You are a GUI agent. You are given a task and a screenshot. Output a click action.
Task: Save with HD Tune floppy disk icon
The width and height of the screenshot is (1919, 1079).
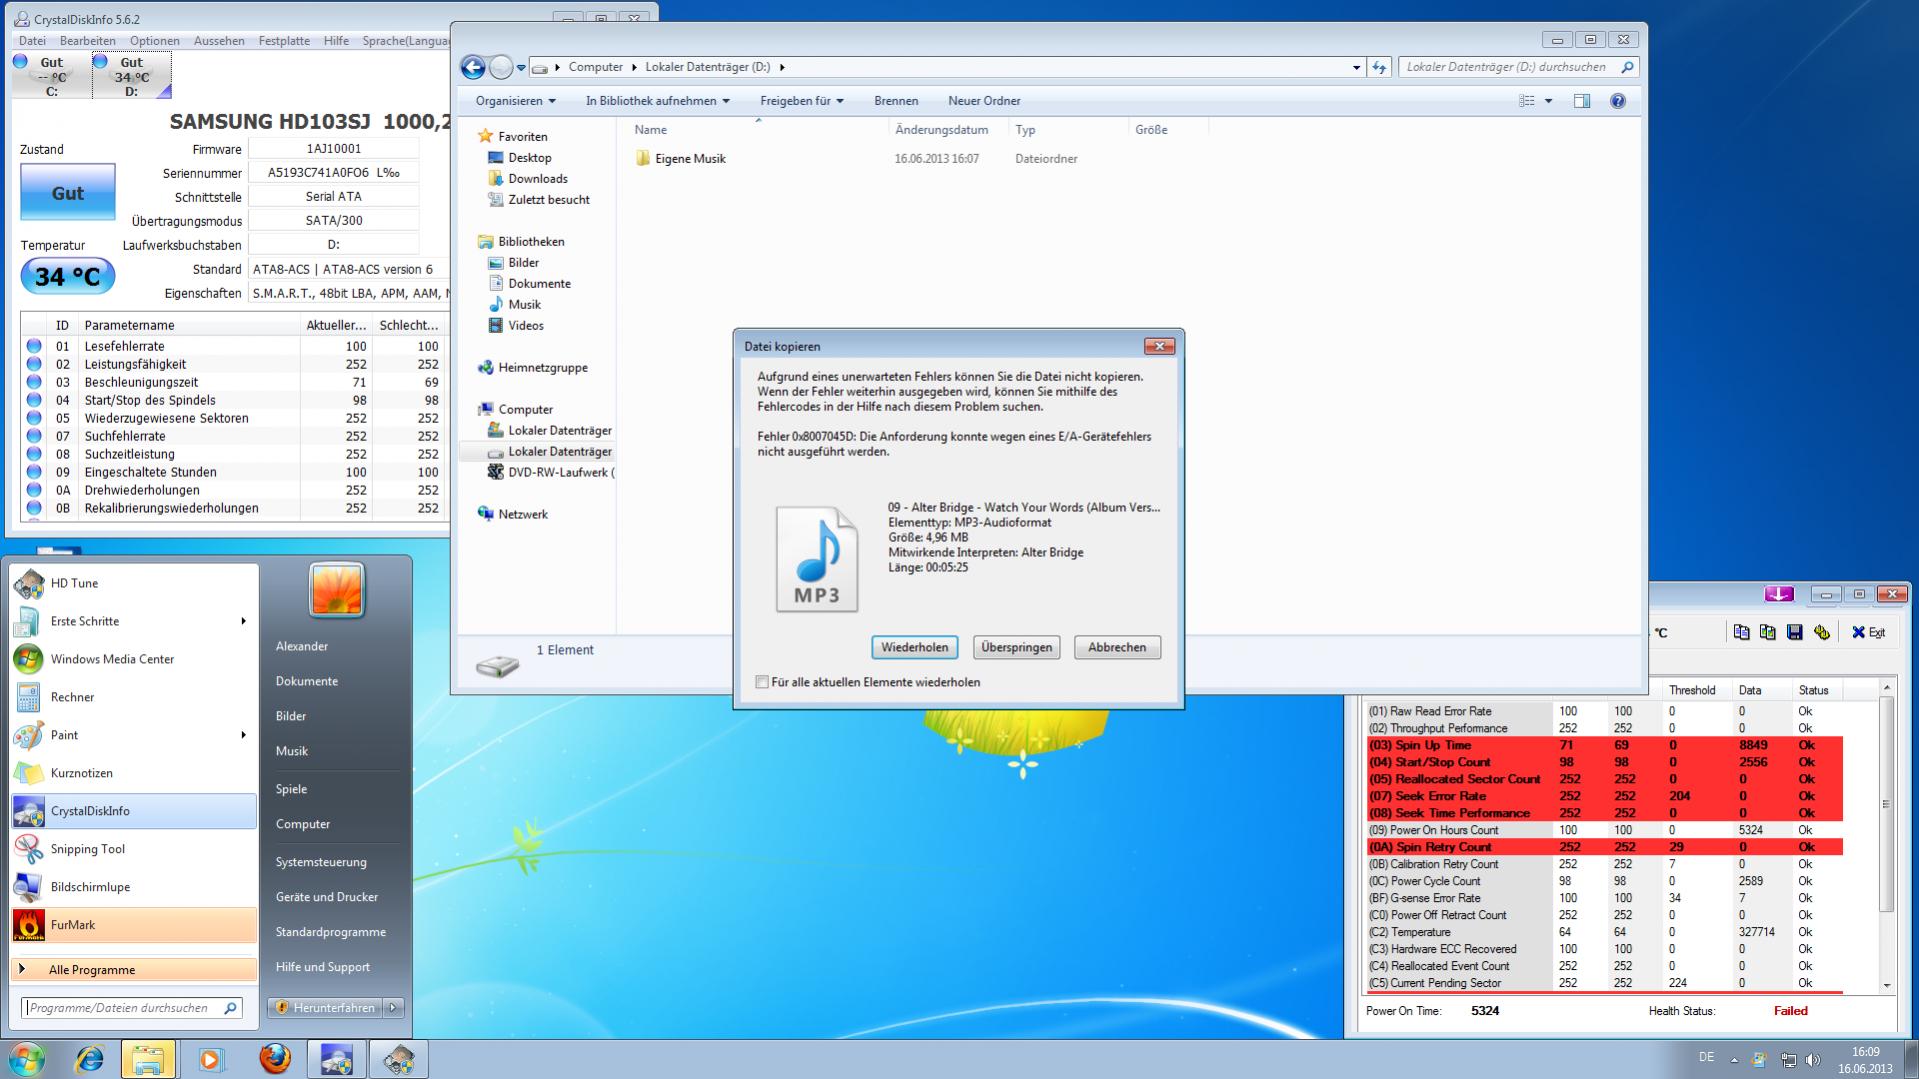coord(1794,632)
